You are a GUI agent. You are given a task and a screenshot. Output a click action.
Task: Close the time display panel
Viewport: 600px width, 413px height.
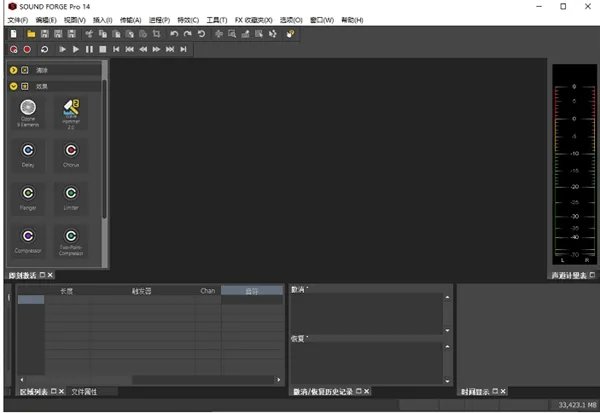[x=503, y=391]
